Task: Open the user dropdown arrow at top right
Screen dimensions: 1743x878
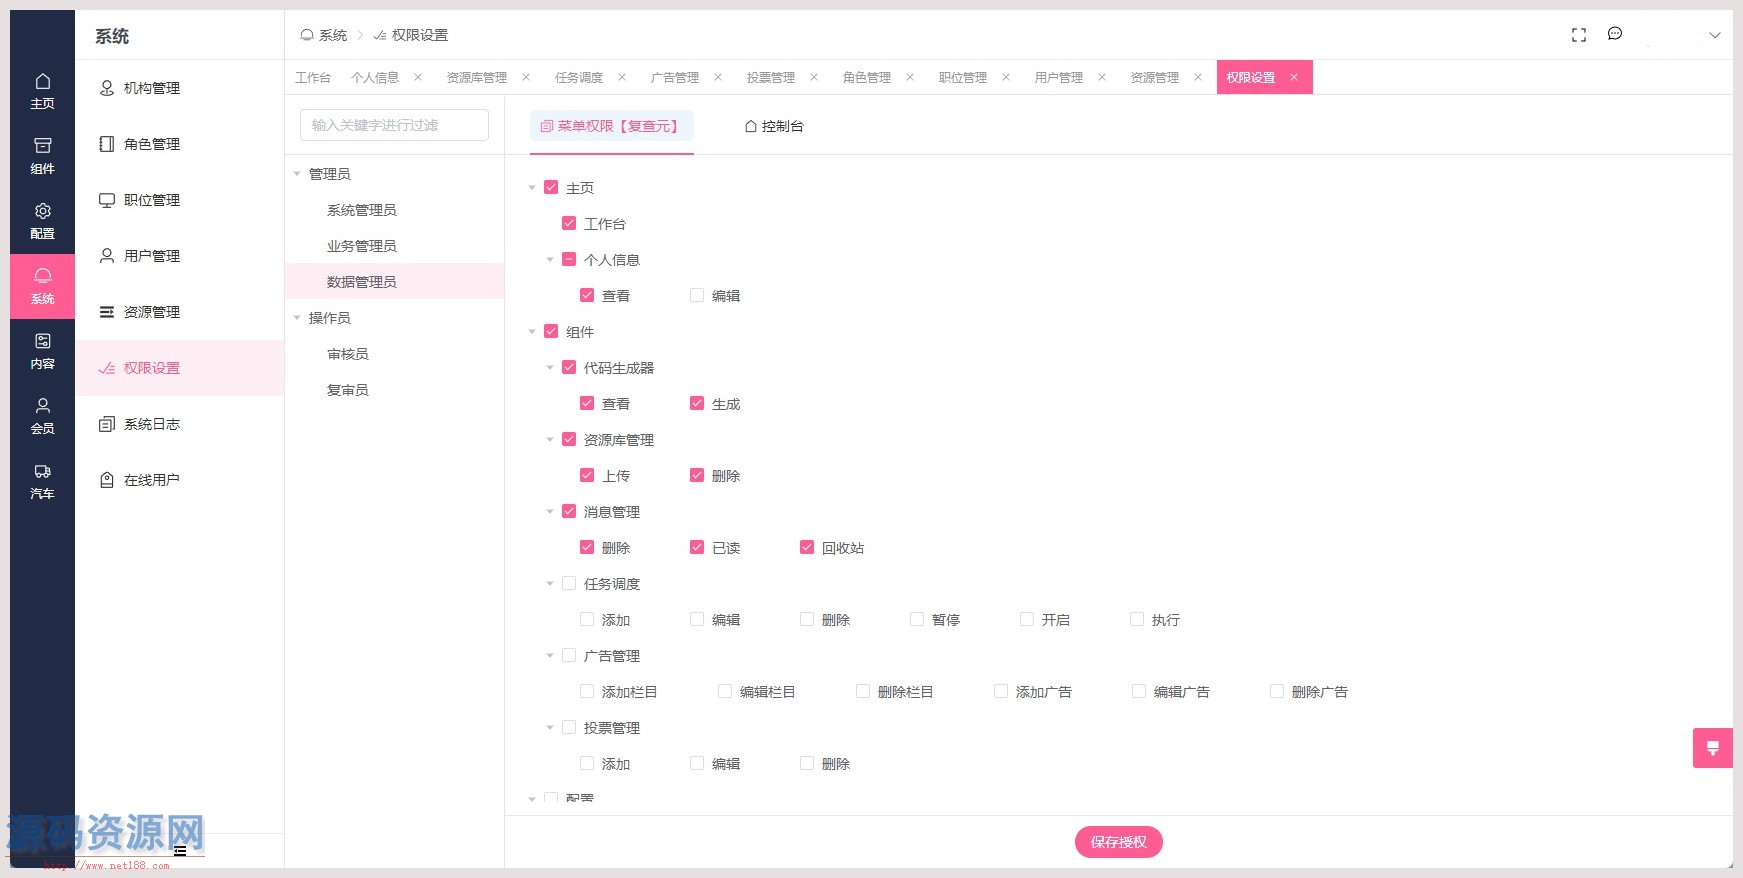Action: click(x=1714, y=35)
